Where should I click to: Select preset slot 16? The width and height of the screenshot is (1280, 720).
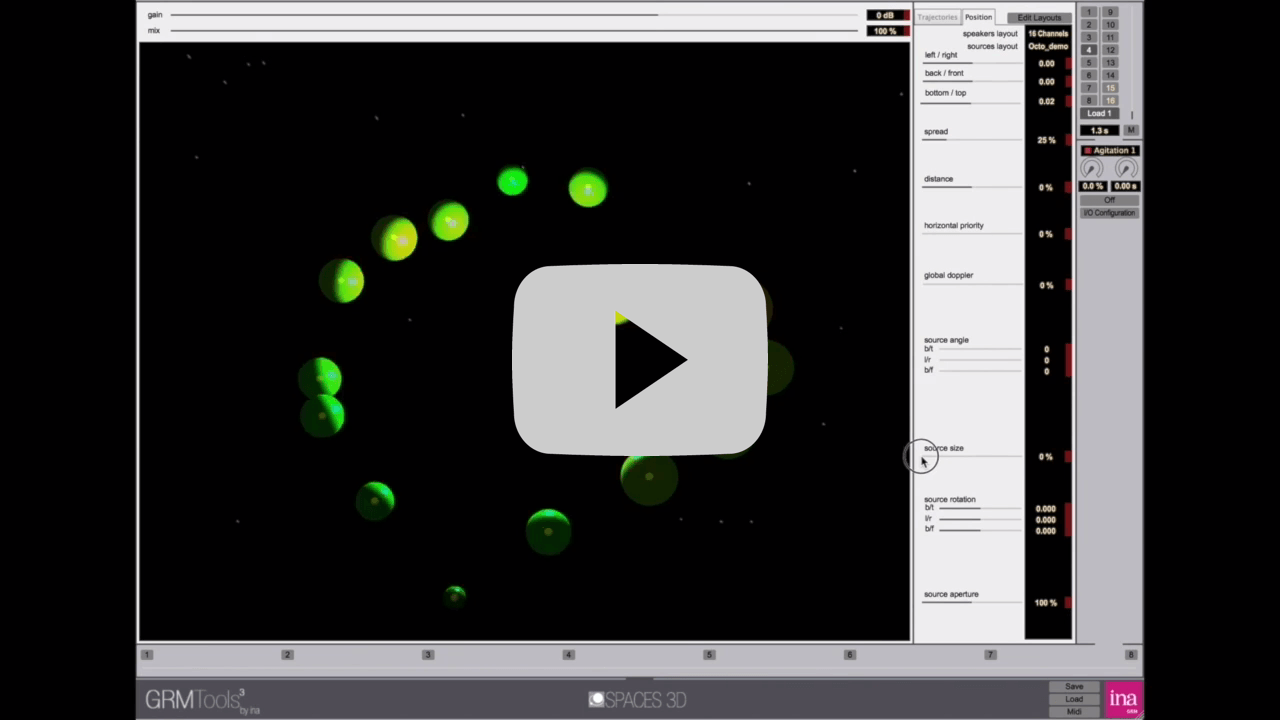click(1110, 101)
